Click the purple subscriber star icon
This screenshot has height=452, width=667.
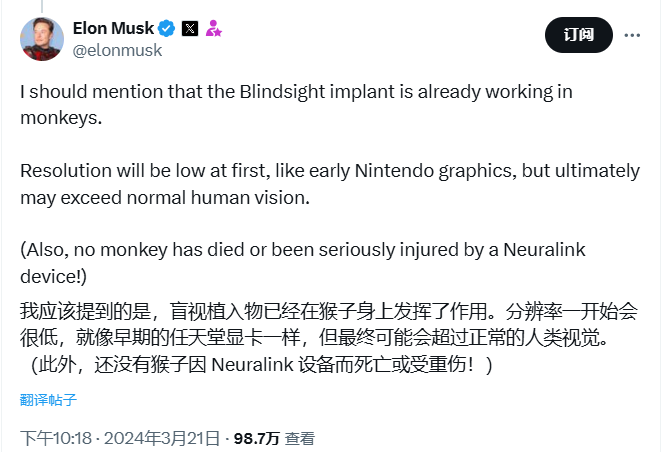coord(213,28)
